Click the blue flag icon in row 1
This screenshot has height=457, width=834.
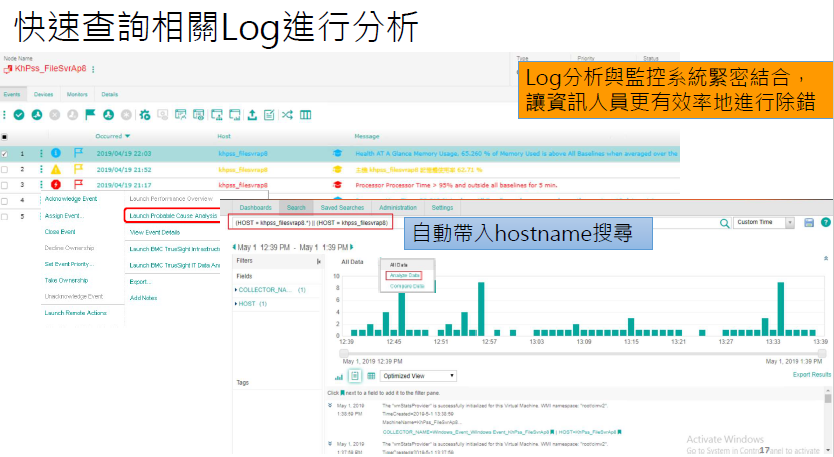click(78, 153)
